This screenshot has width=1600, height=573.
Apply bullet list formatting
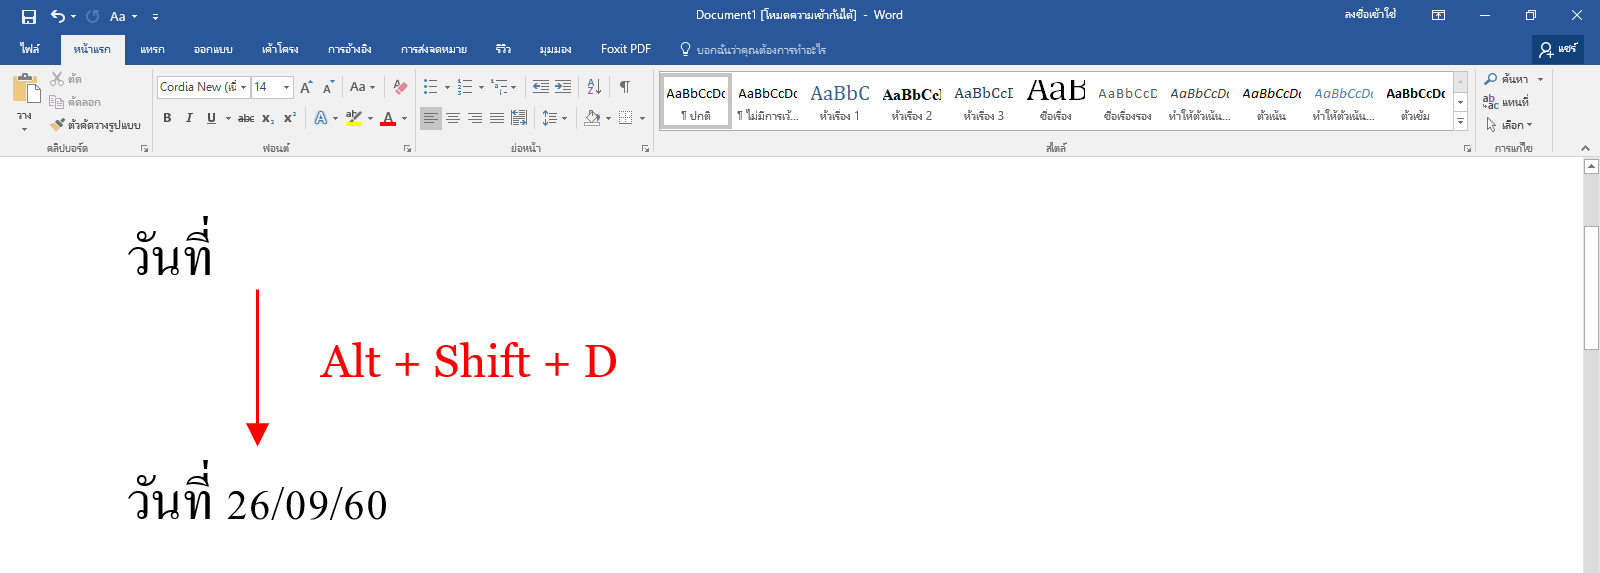click(x=431, y=87)
